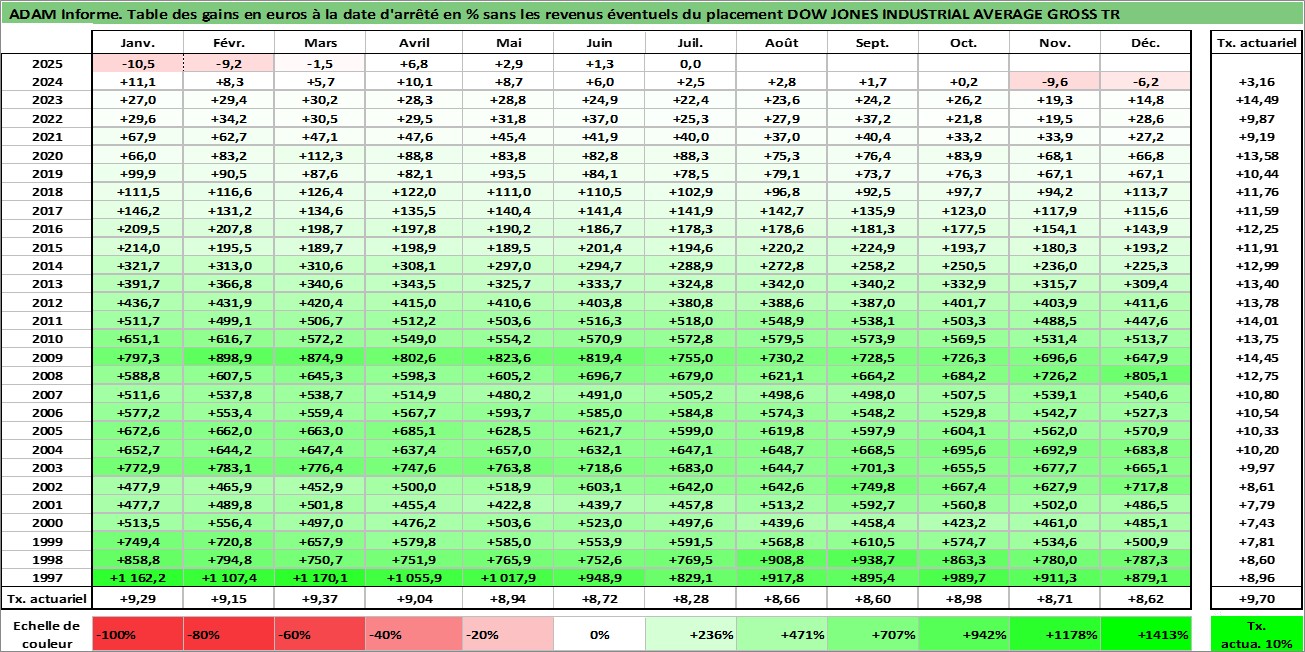
Task: Click the 2025 row label
Action: pyautogui.click(x=47, y=63)
